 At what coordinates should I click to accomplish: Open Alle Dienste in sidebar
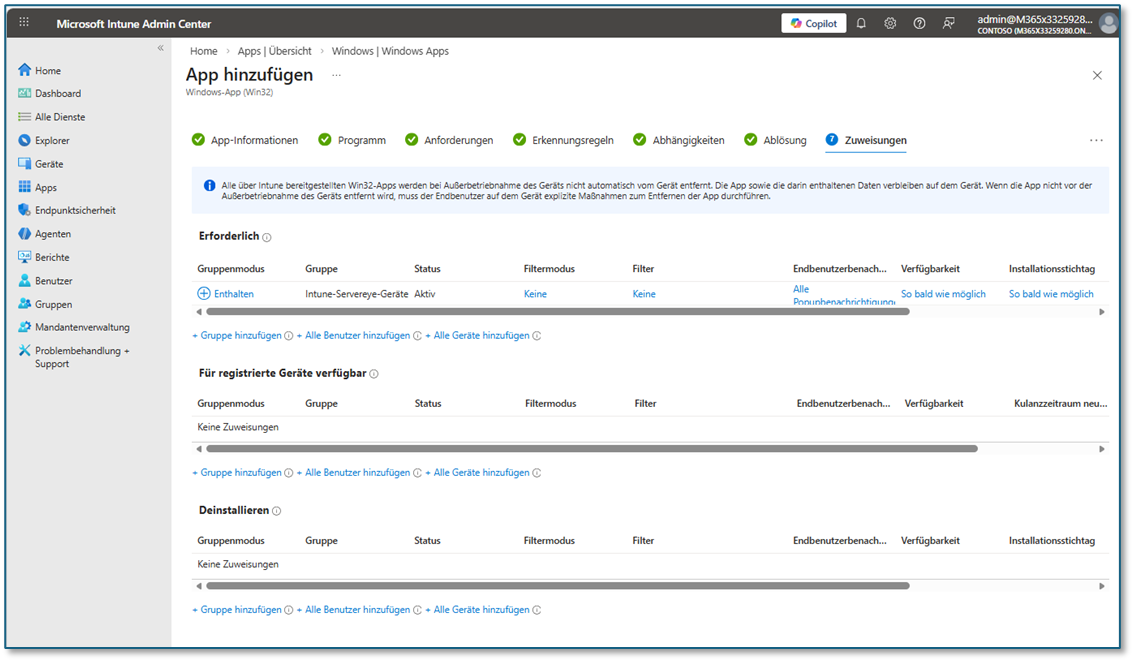tap(60, 116)
